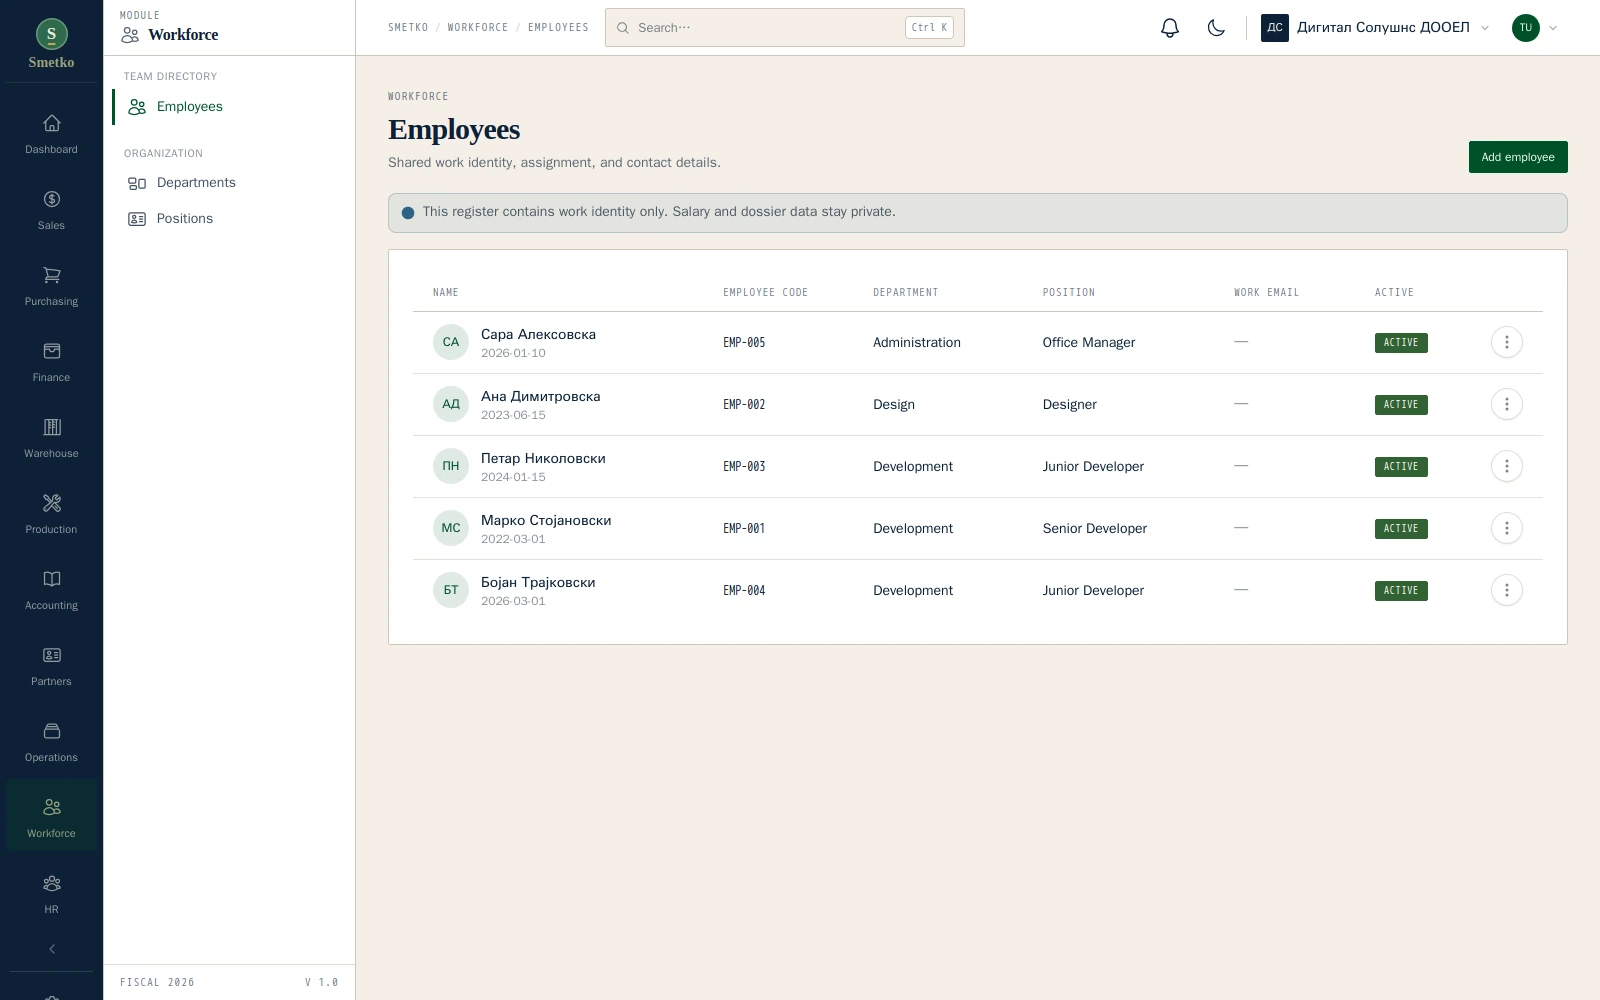
Task: Toggle dark mode moon icon
Action: coord(1216,28)
